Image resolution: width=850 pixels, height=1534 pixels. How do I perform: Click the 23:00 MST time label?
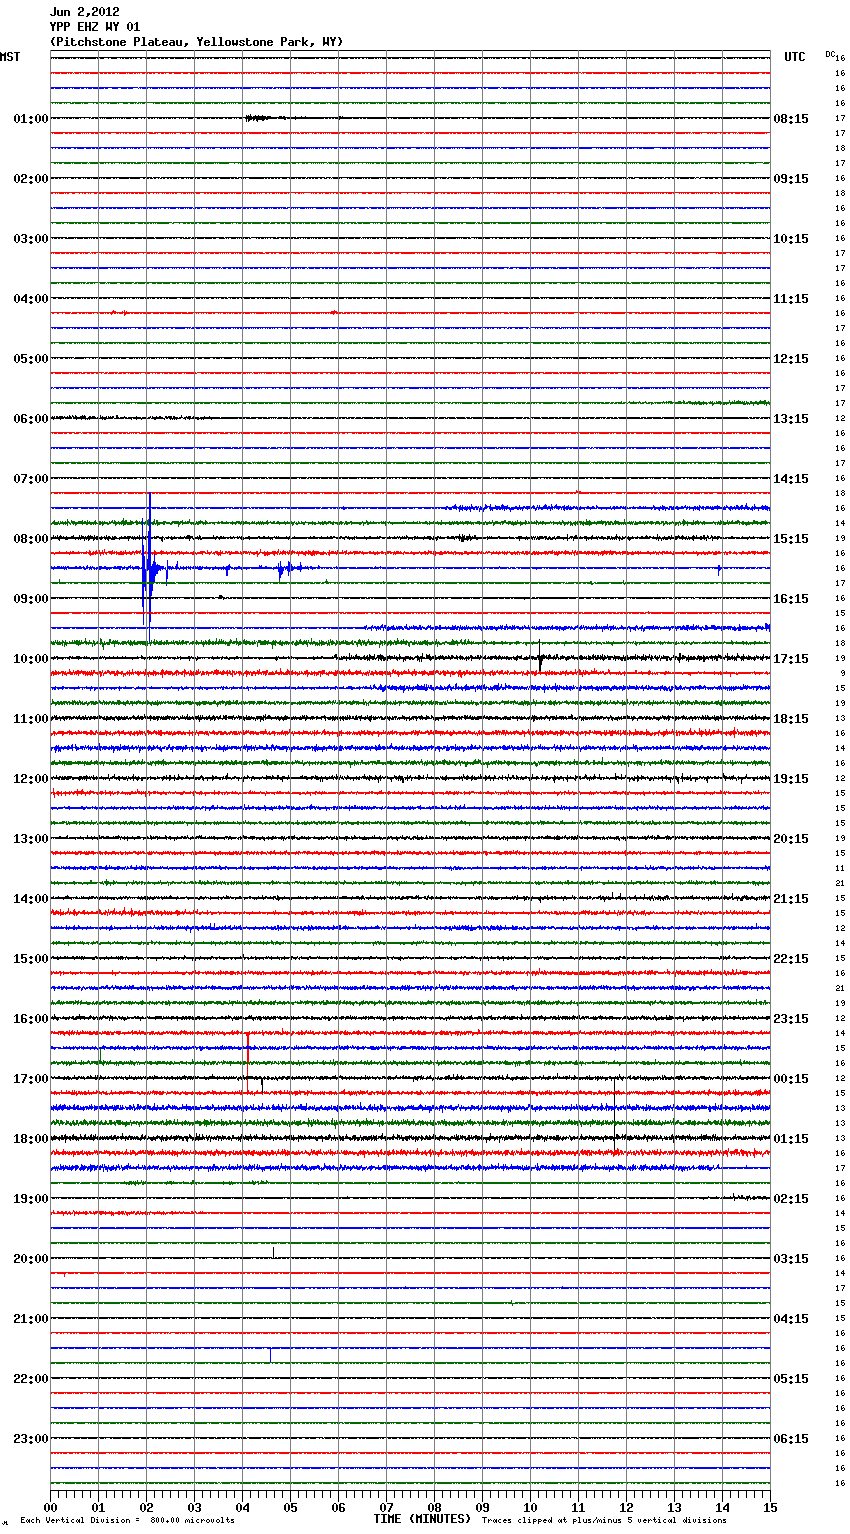click(30, 1439)
